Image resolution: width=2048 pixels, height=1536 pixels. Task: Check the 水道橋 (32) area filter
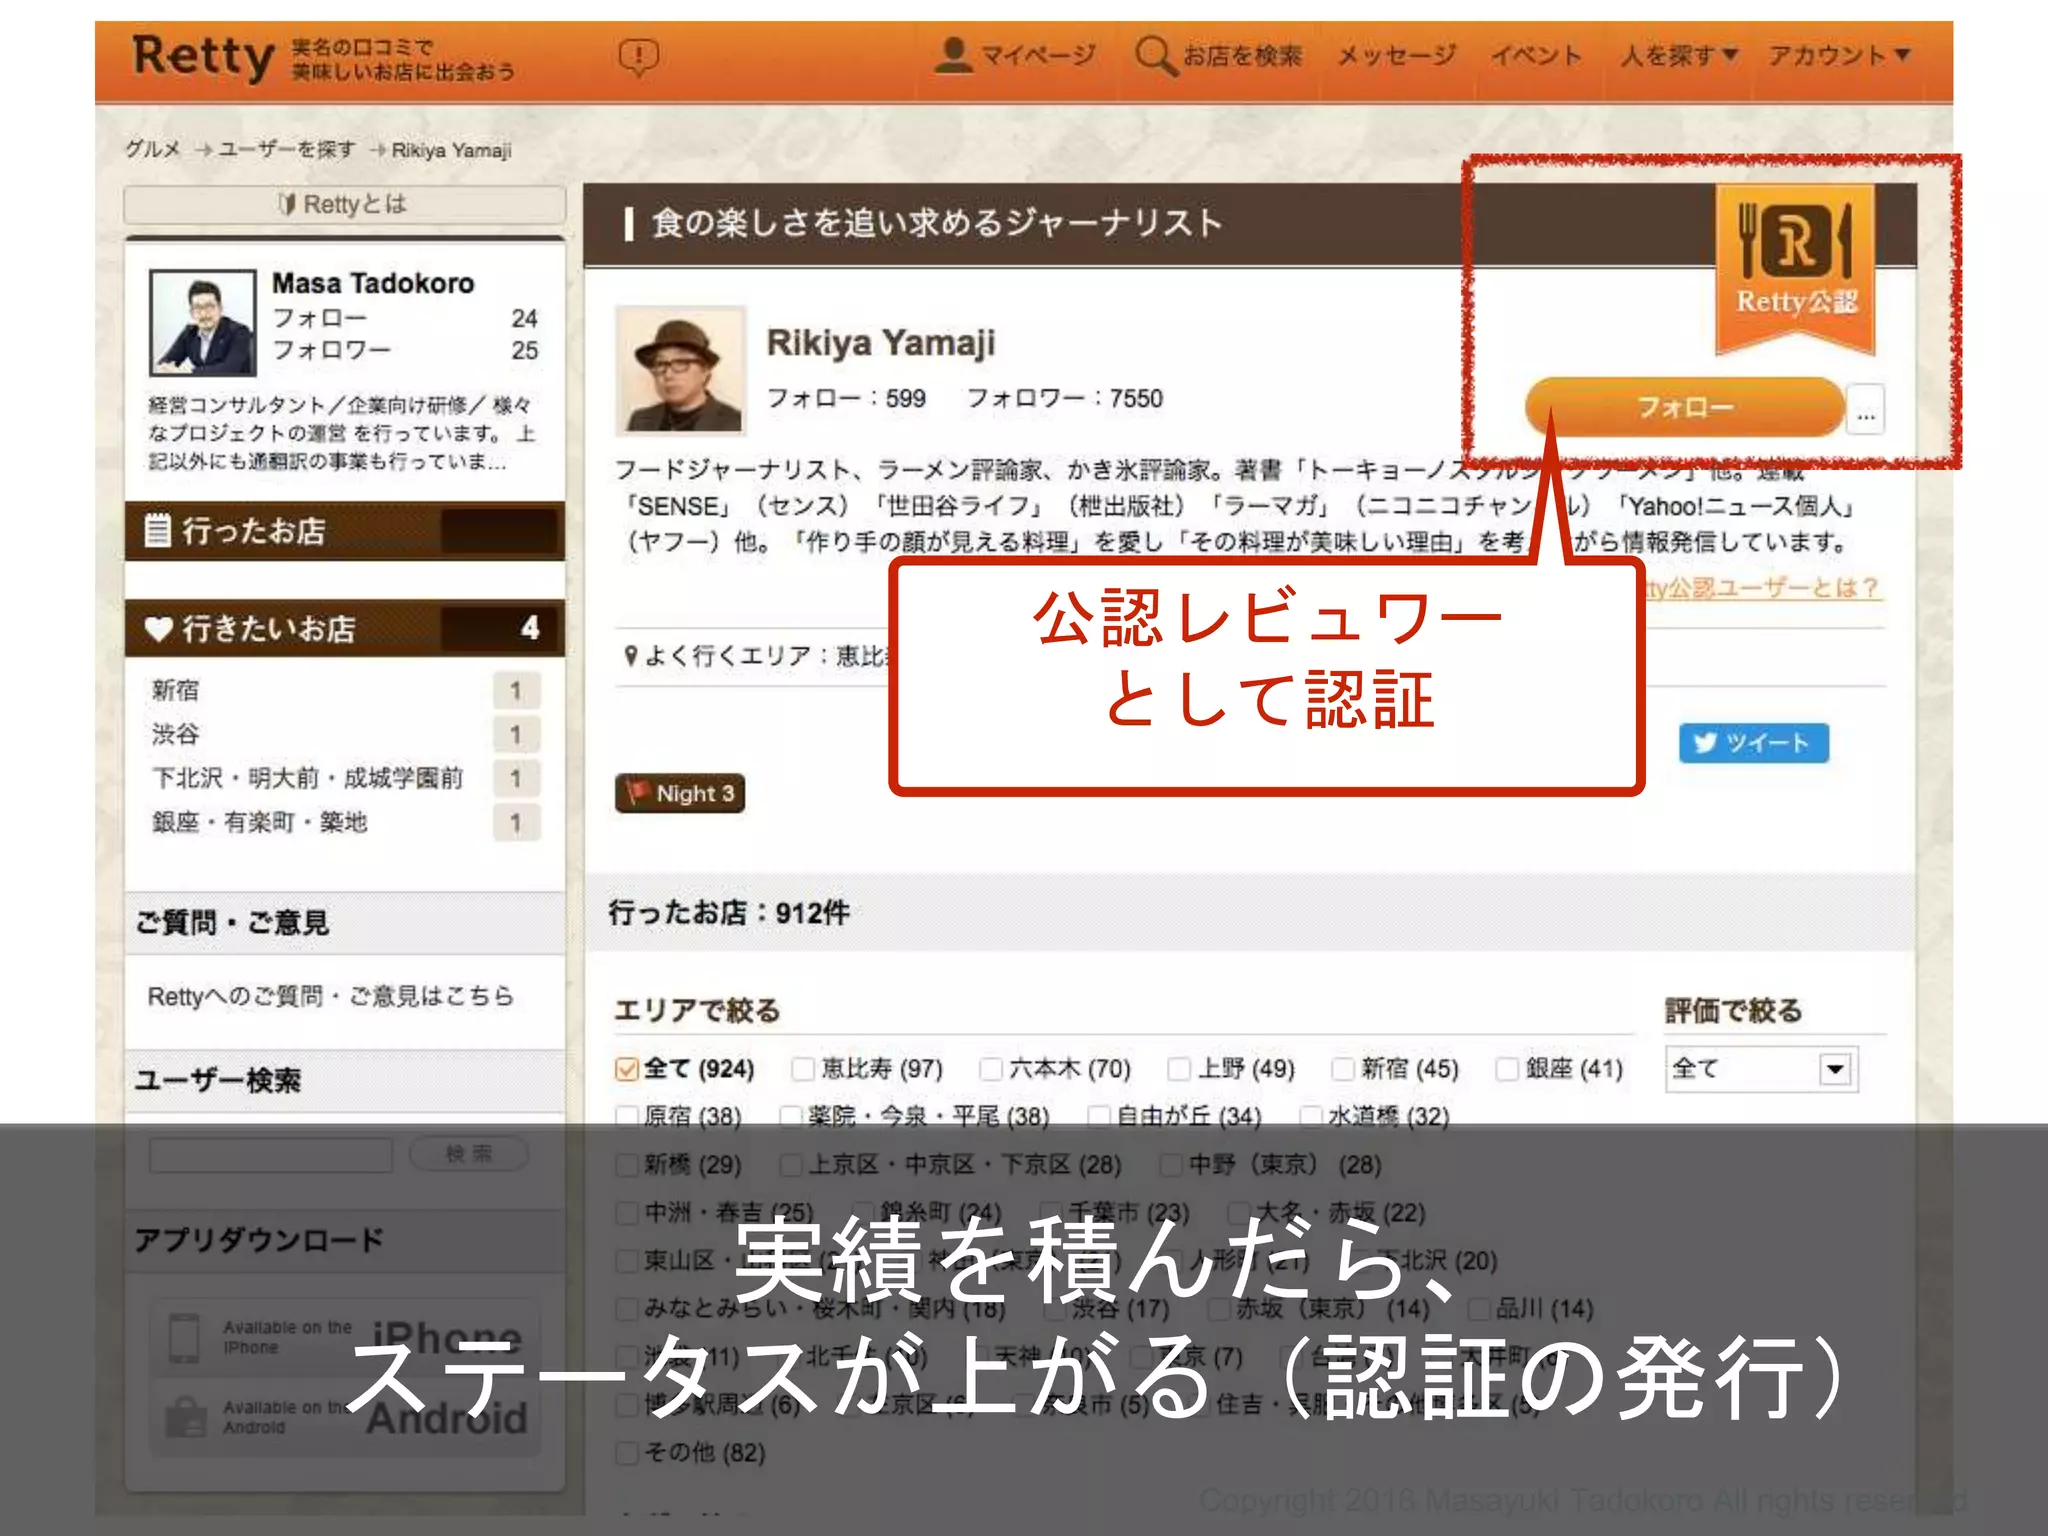[1310, 1116]
